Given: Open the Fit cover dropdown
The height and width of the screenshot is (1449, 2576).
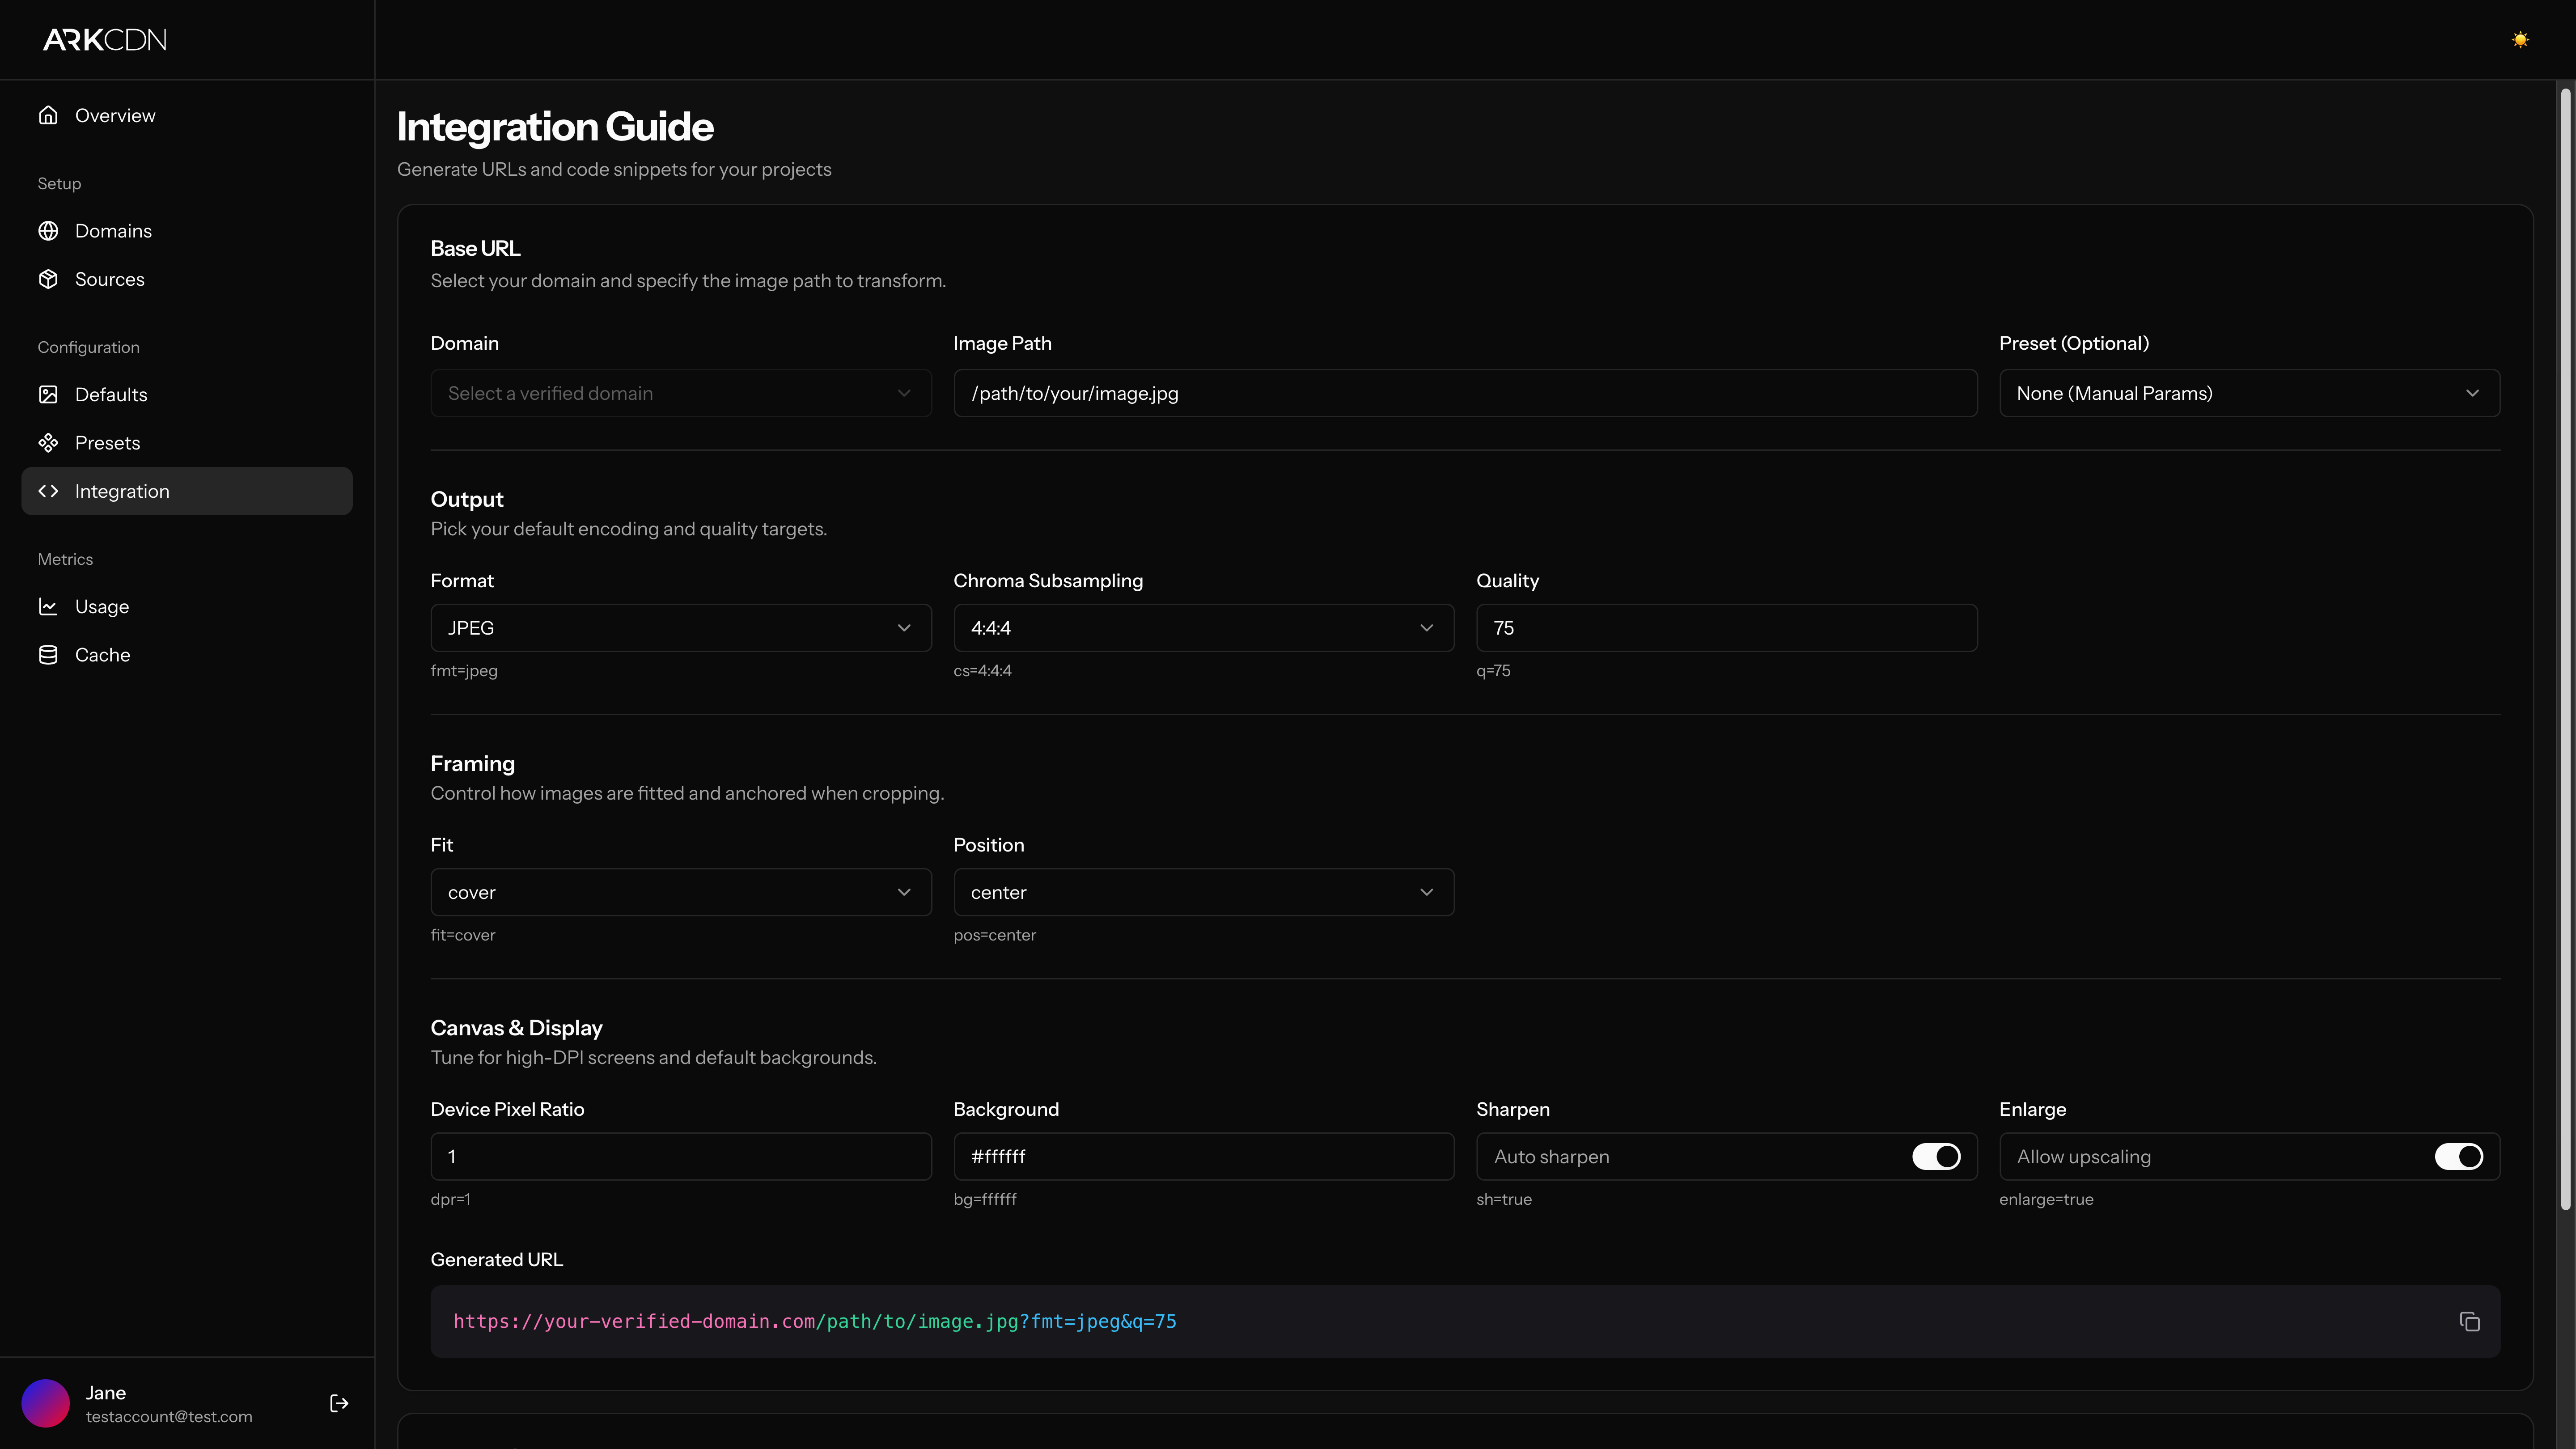Looking at the screenshot, I should point(681,892).
